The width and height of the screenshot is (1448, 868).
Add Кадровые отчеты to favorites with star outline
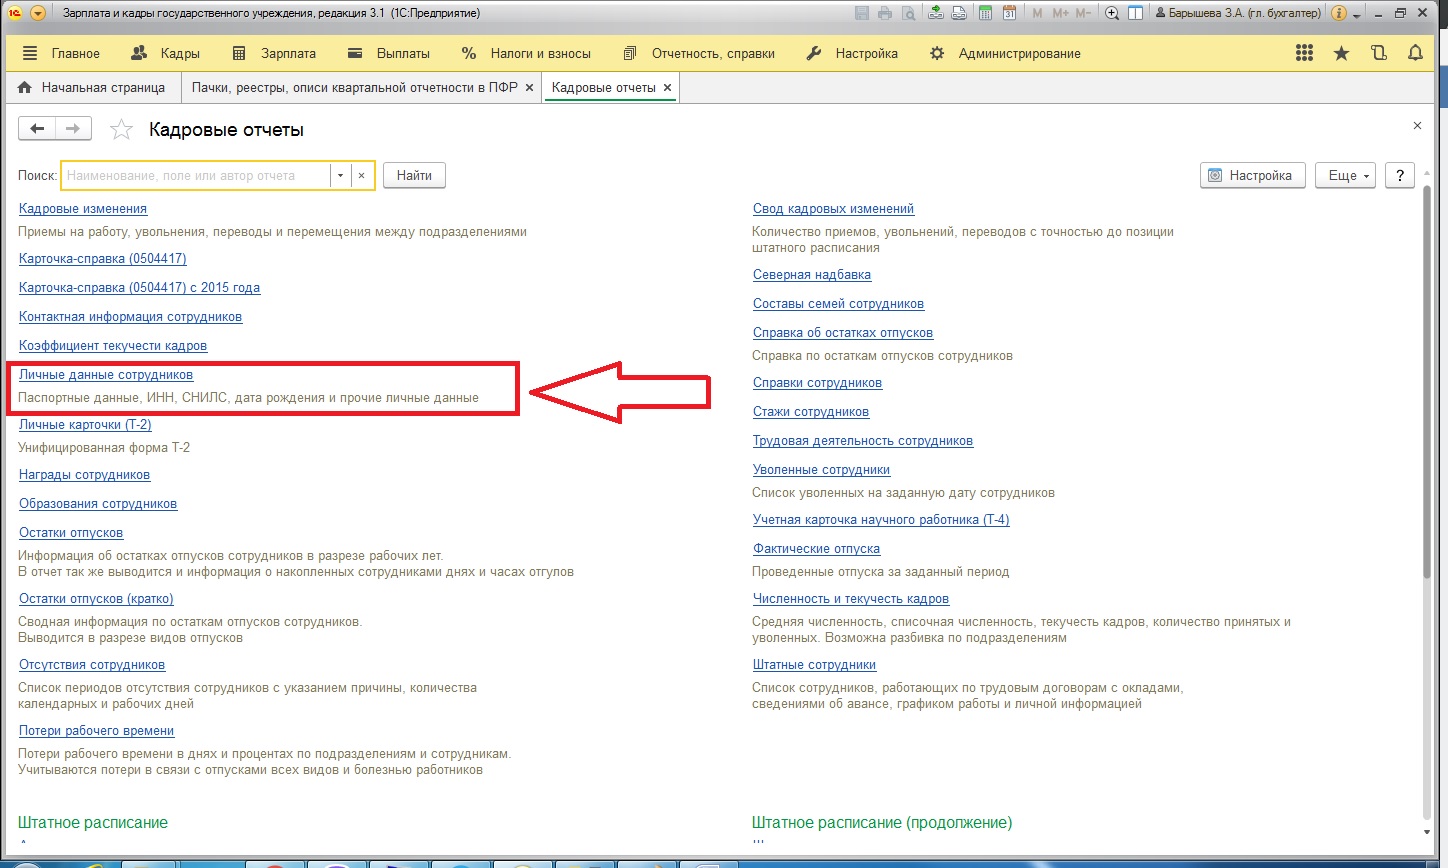121,130
